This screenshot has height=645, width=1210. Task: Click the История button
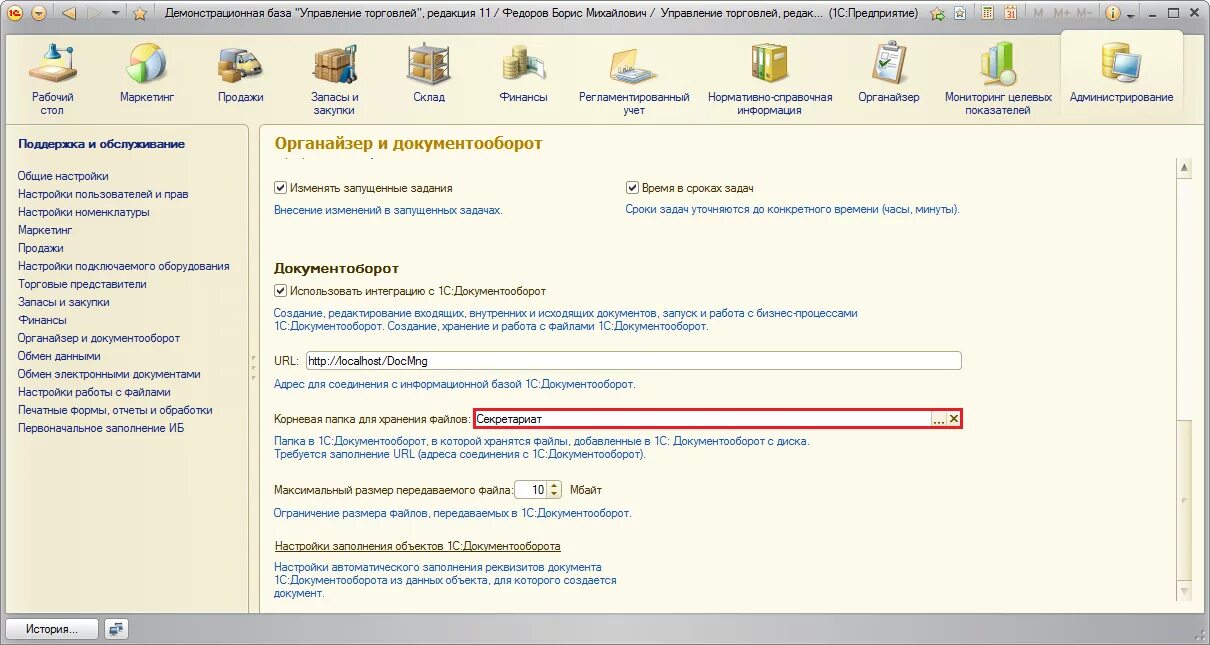tap(53, 629)
